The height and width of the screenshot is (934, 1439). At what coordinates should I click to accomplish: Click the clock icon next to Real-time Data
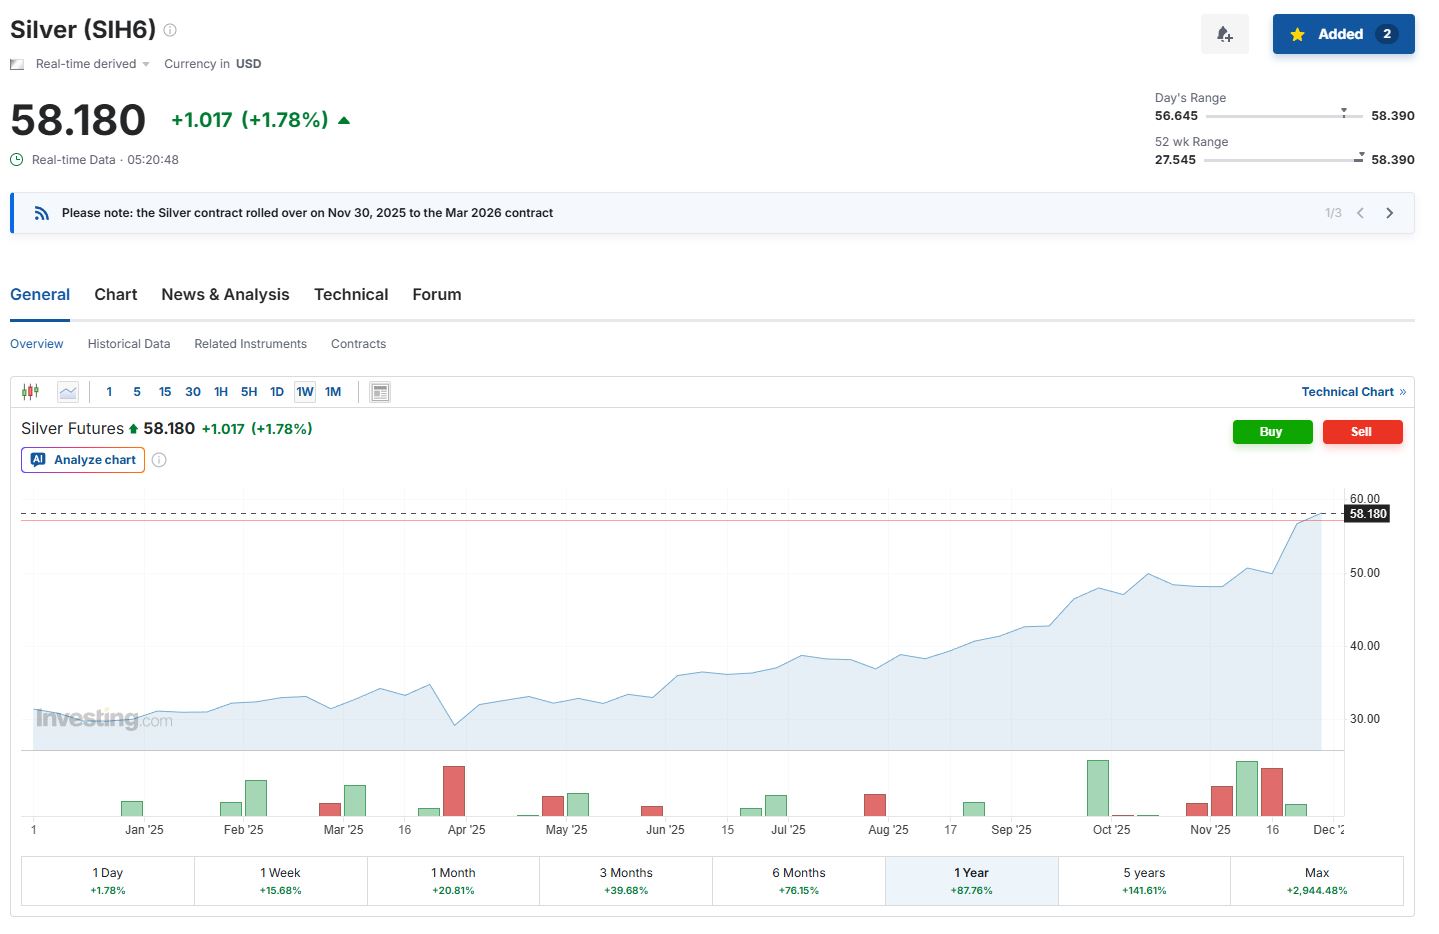[x=17, y=160]
